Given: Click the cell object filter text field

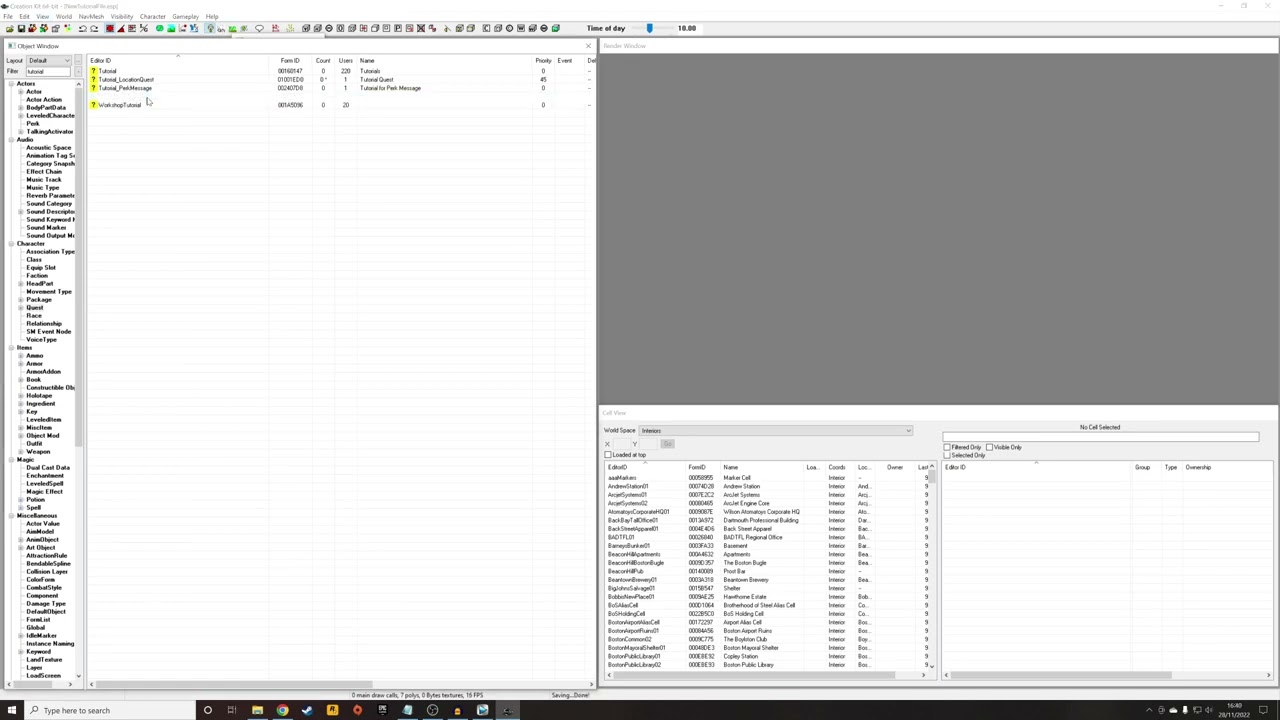Looking at the screenshot, I should tap(1100, 437).
